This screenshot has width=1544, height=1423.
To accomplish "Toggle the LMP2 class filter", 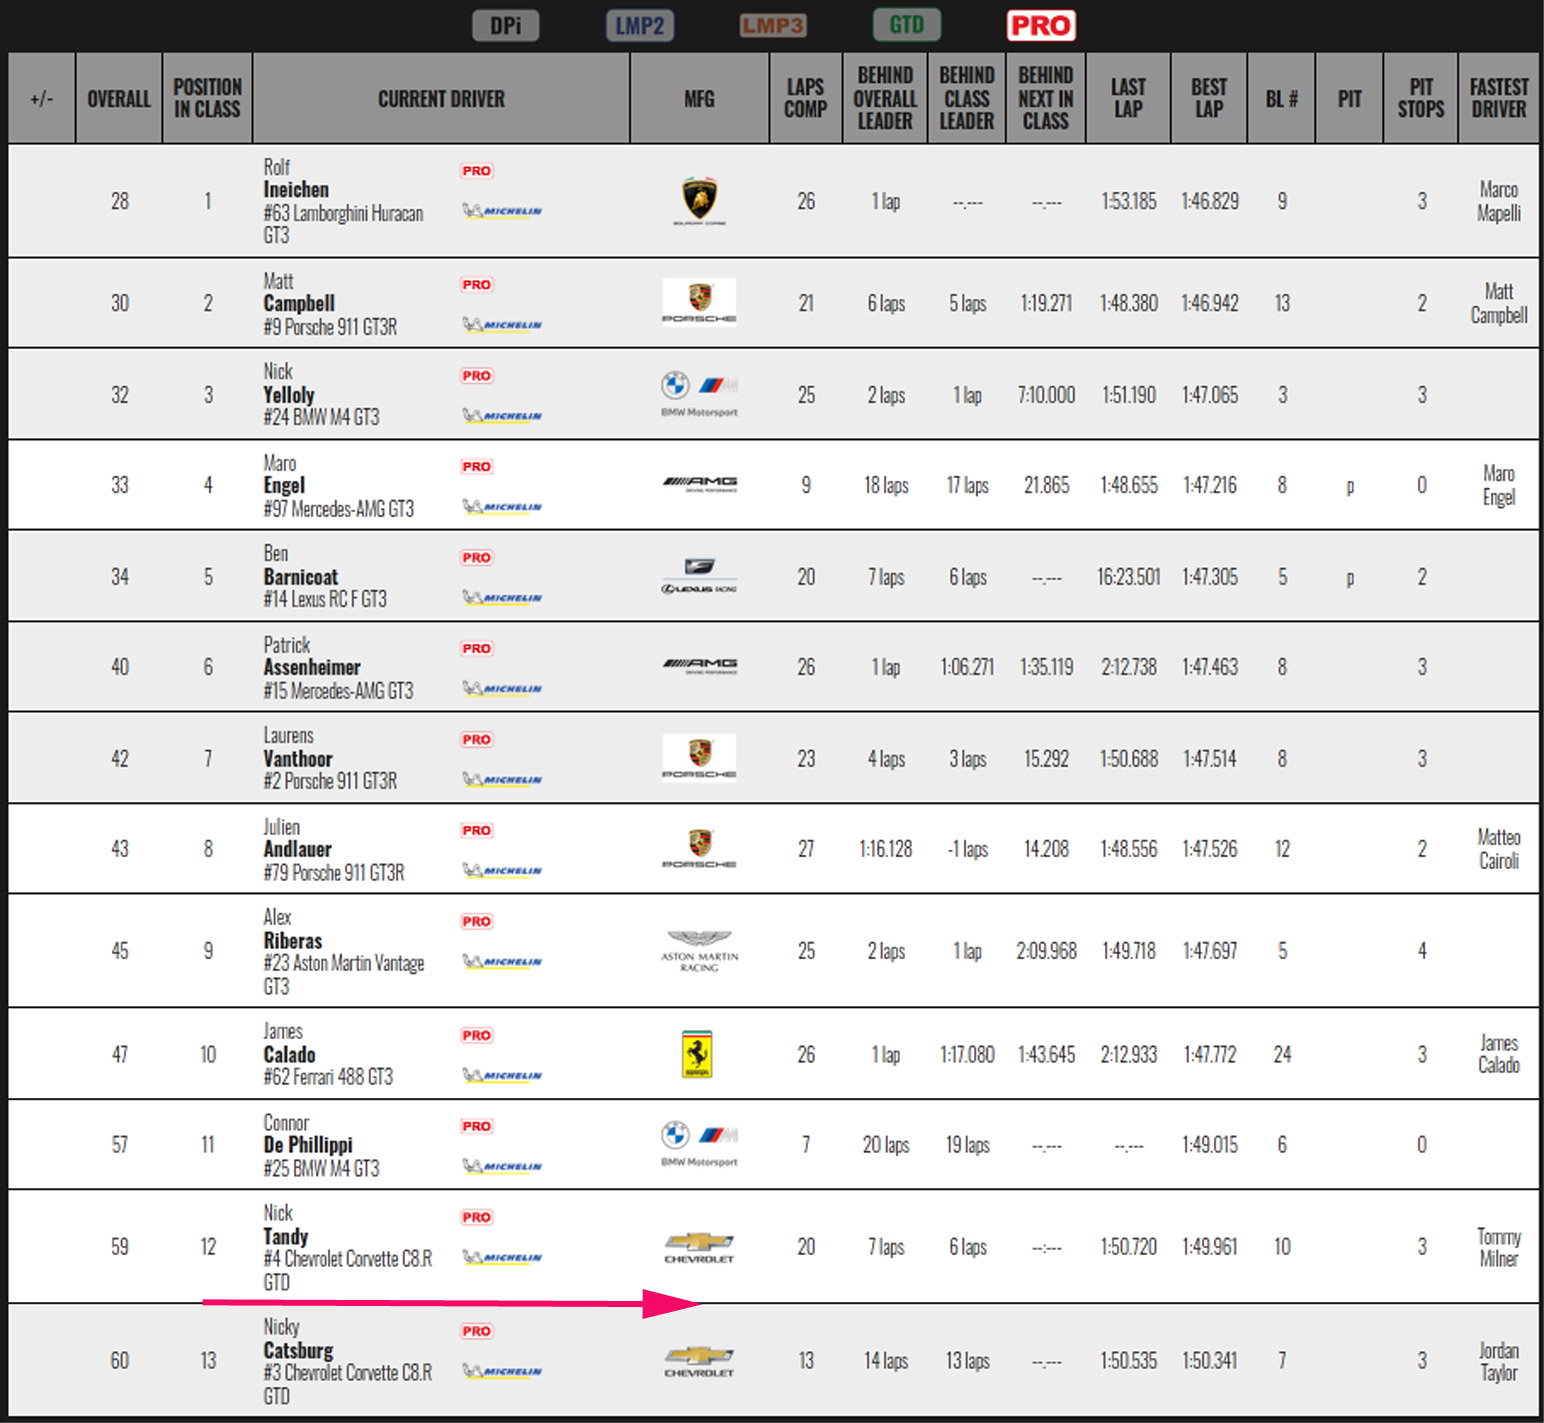I will click(x=639, y=26).
